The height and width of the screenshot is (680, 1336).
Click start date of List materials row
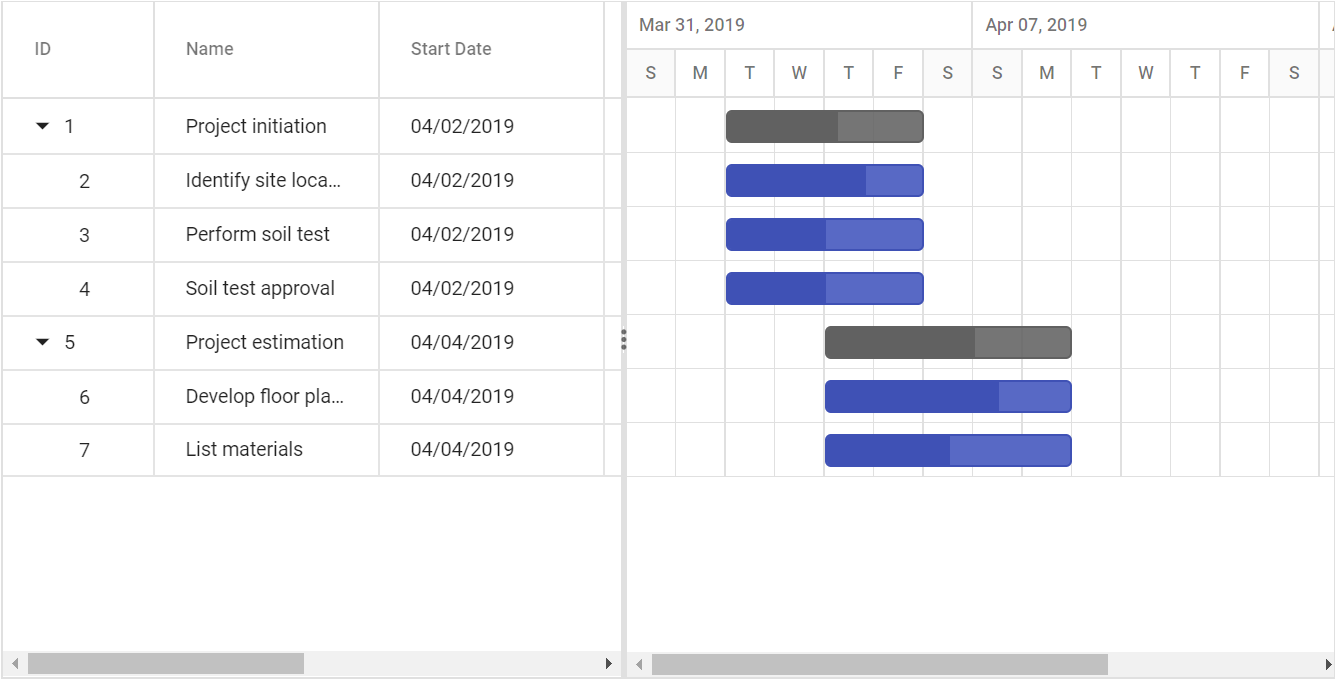click(492, 449)
